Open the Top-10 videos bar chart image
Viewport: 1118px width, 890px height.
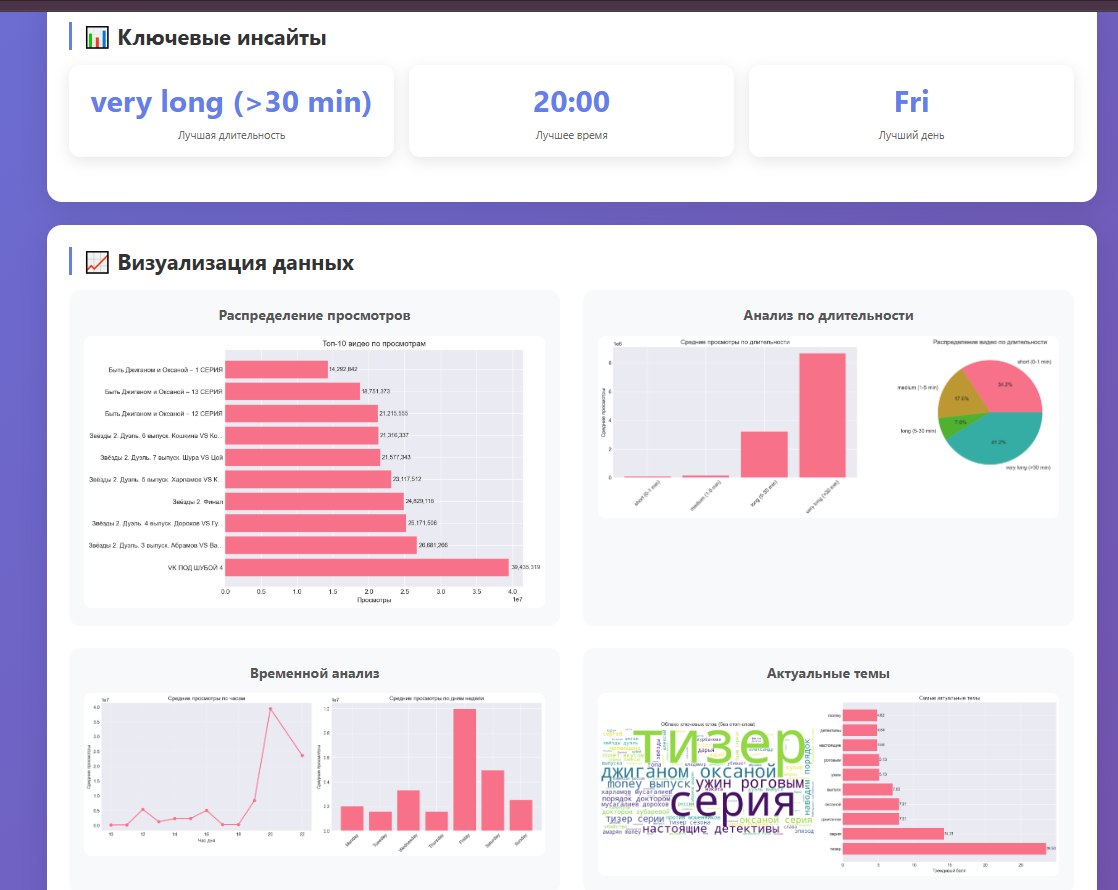pyautogui.click(x=314, y=471)
